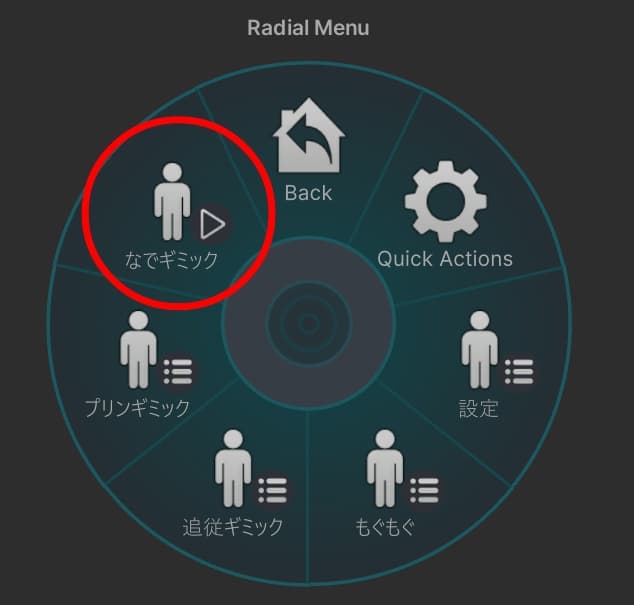Click the Radial Menu title text
Image resolution: width=634 pixels, height=605 pixels.
[x=309, y=28]
